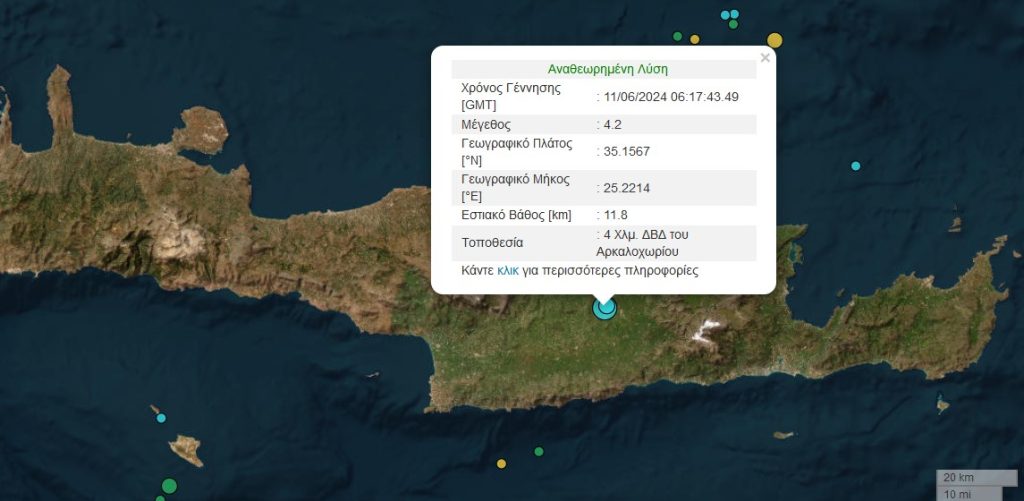Close the earthquake info popup
Viewport: 1024px width, 501px height.
click(x=765, y=58)
